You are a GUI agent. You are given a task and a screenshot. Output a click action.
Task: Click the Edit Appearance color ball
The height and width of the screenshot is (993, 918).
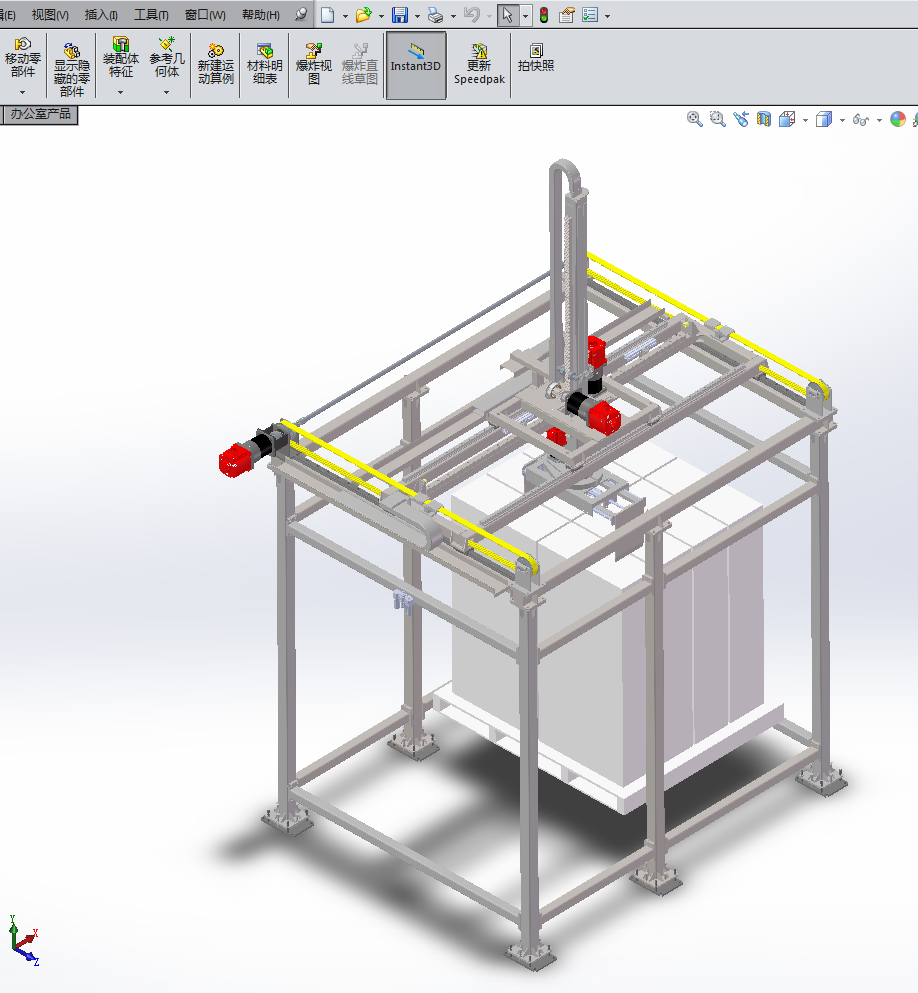[898, 119]
